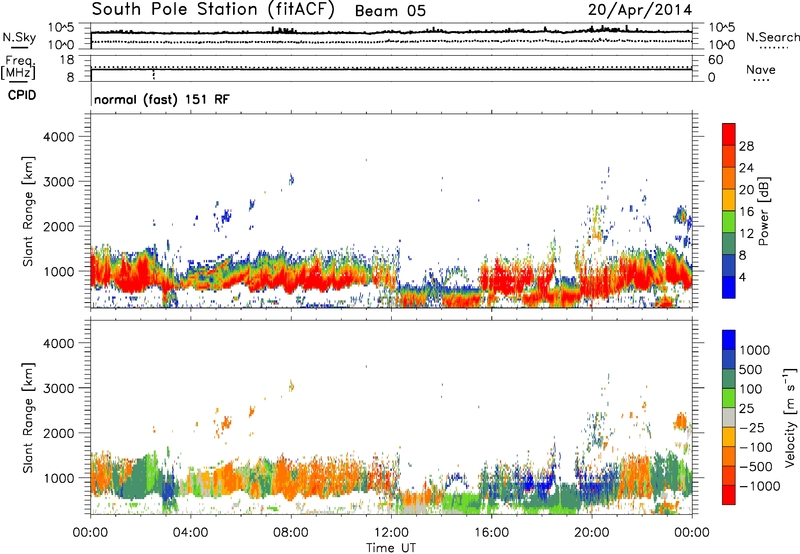
Task: Click the '4000' range tick on the power panel
Action: [x=59, y=137]
